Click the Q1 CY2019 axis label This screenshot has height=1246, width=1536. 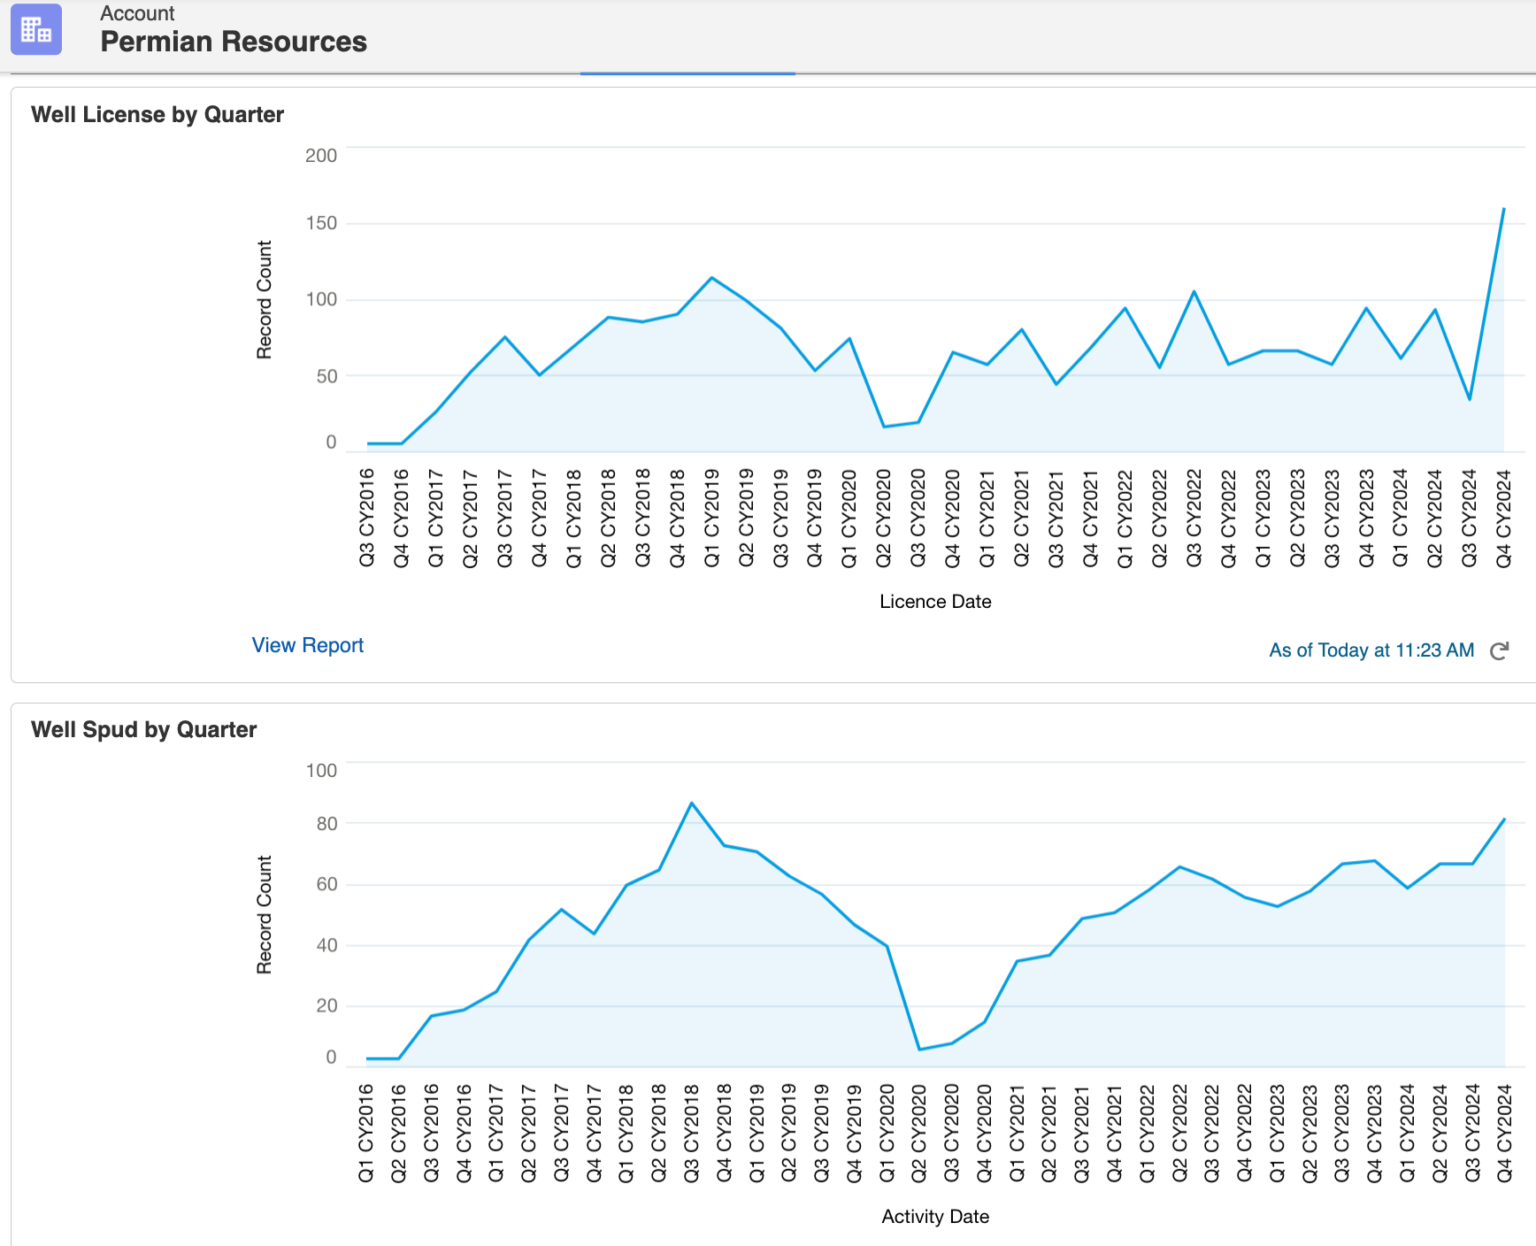[x=712, y=517]
